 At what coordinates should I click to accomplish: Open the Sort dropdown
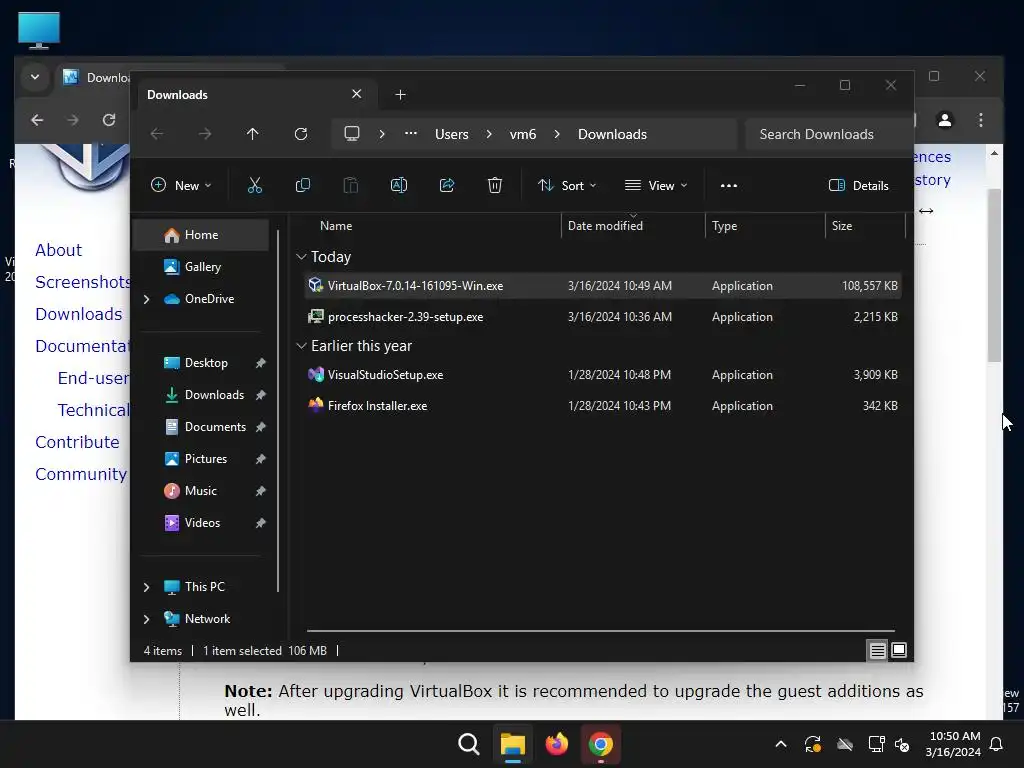(567, 185)
